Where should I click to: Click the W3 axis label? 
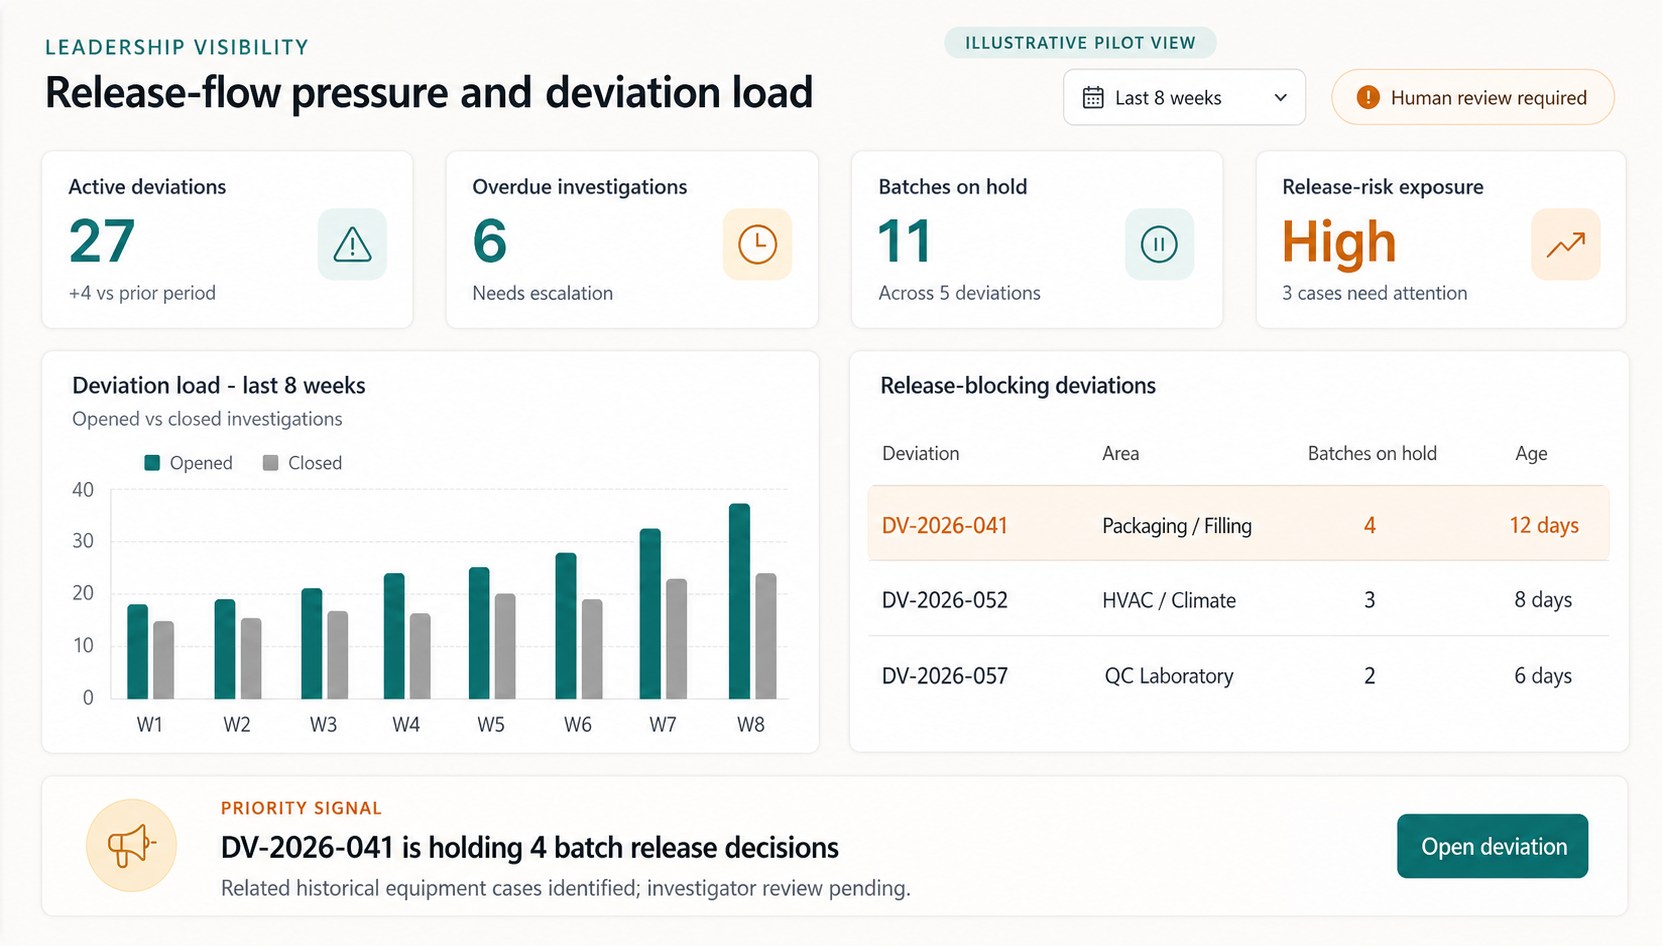[x=323, y=724]
